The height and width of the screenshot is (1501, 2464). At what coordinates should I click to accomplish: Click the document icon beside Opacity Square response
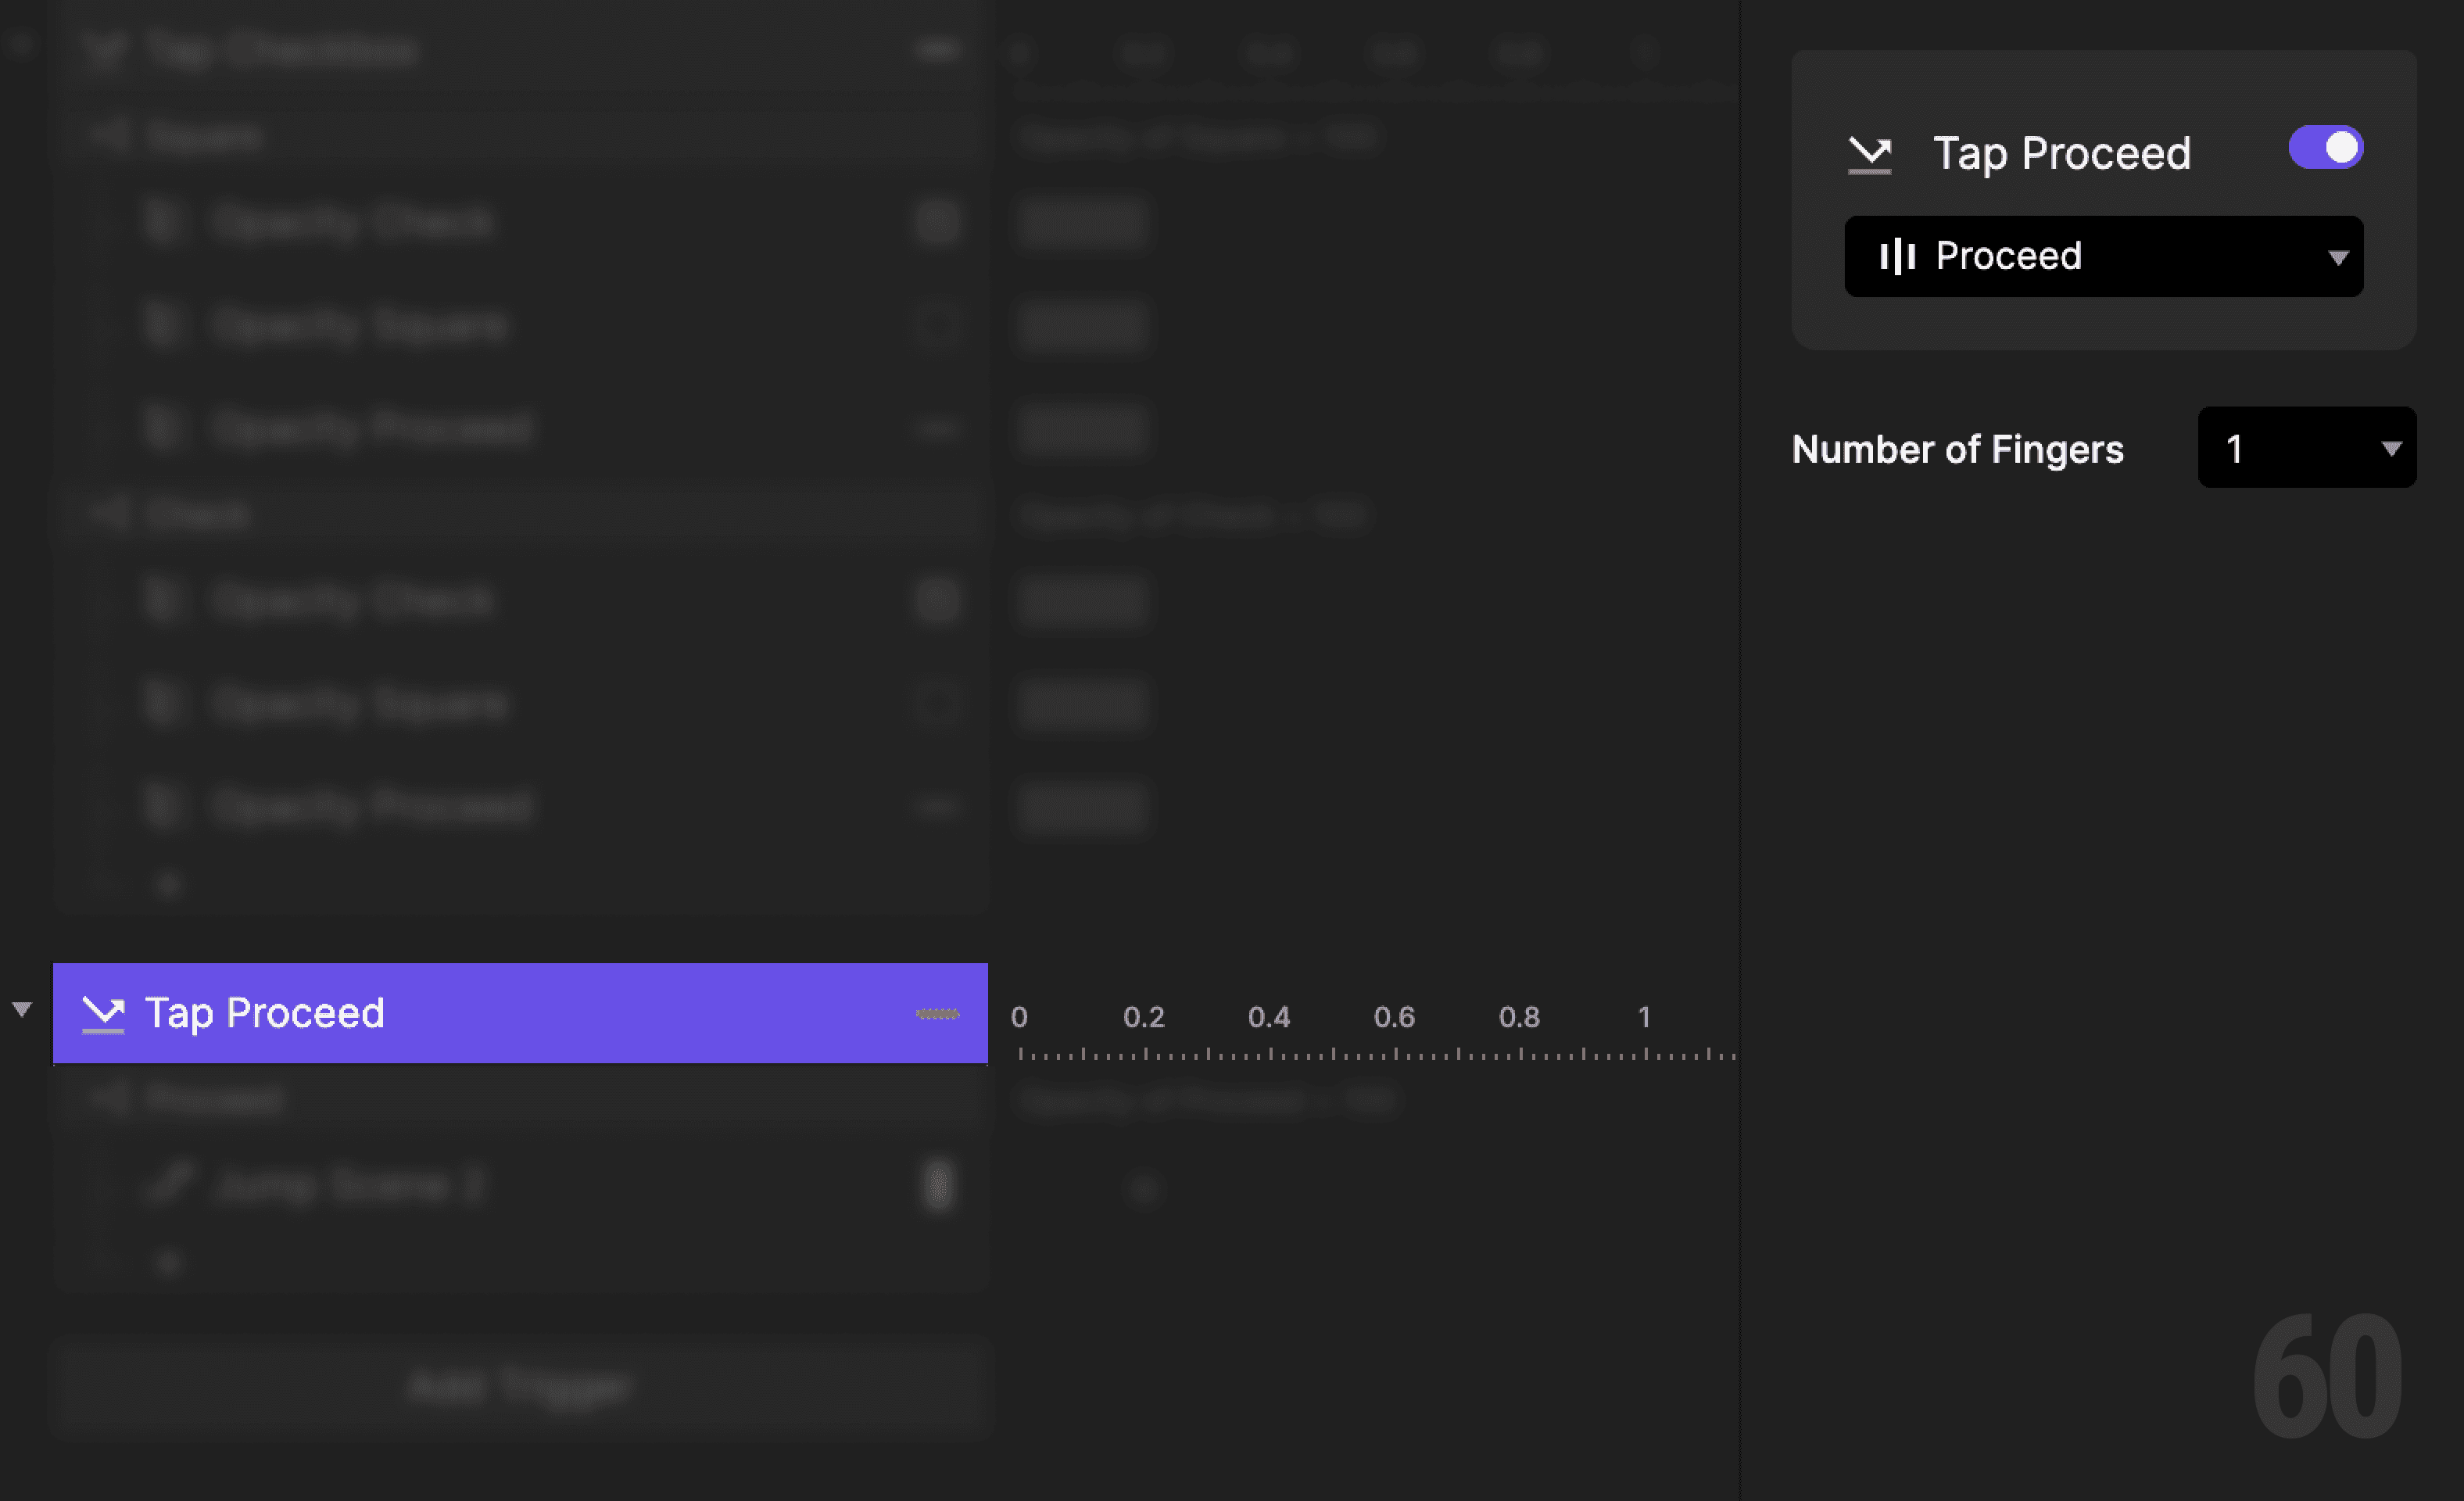163,325
